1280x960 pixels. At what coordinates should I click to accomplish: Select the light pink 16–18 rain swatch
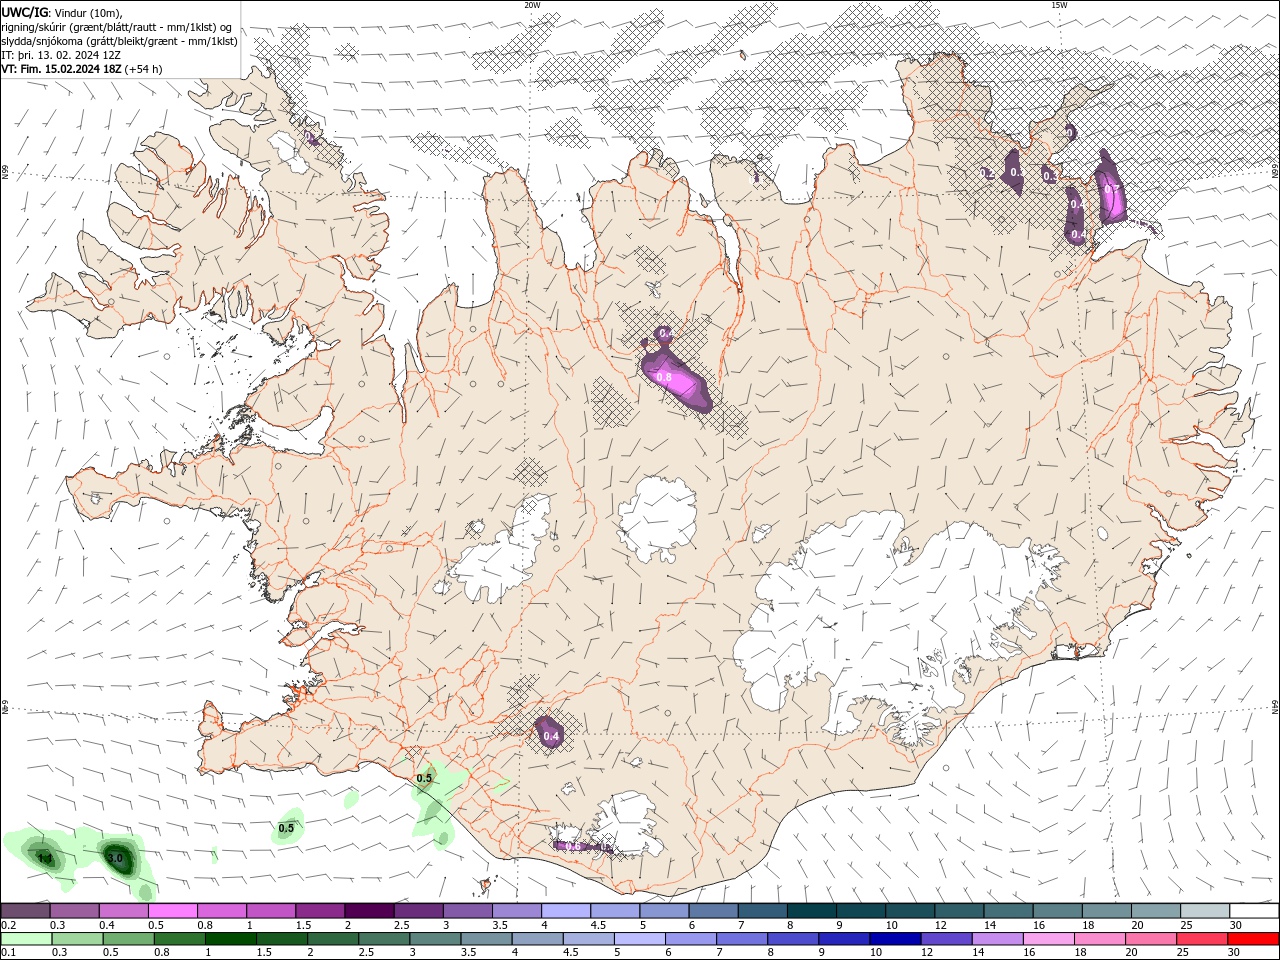coord(1048,939)
